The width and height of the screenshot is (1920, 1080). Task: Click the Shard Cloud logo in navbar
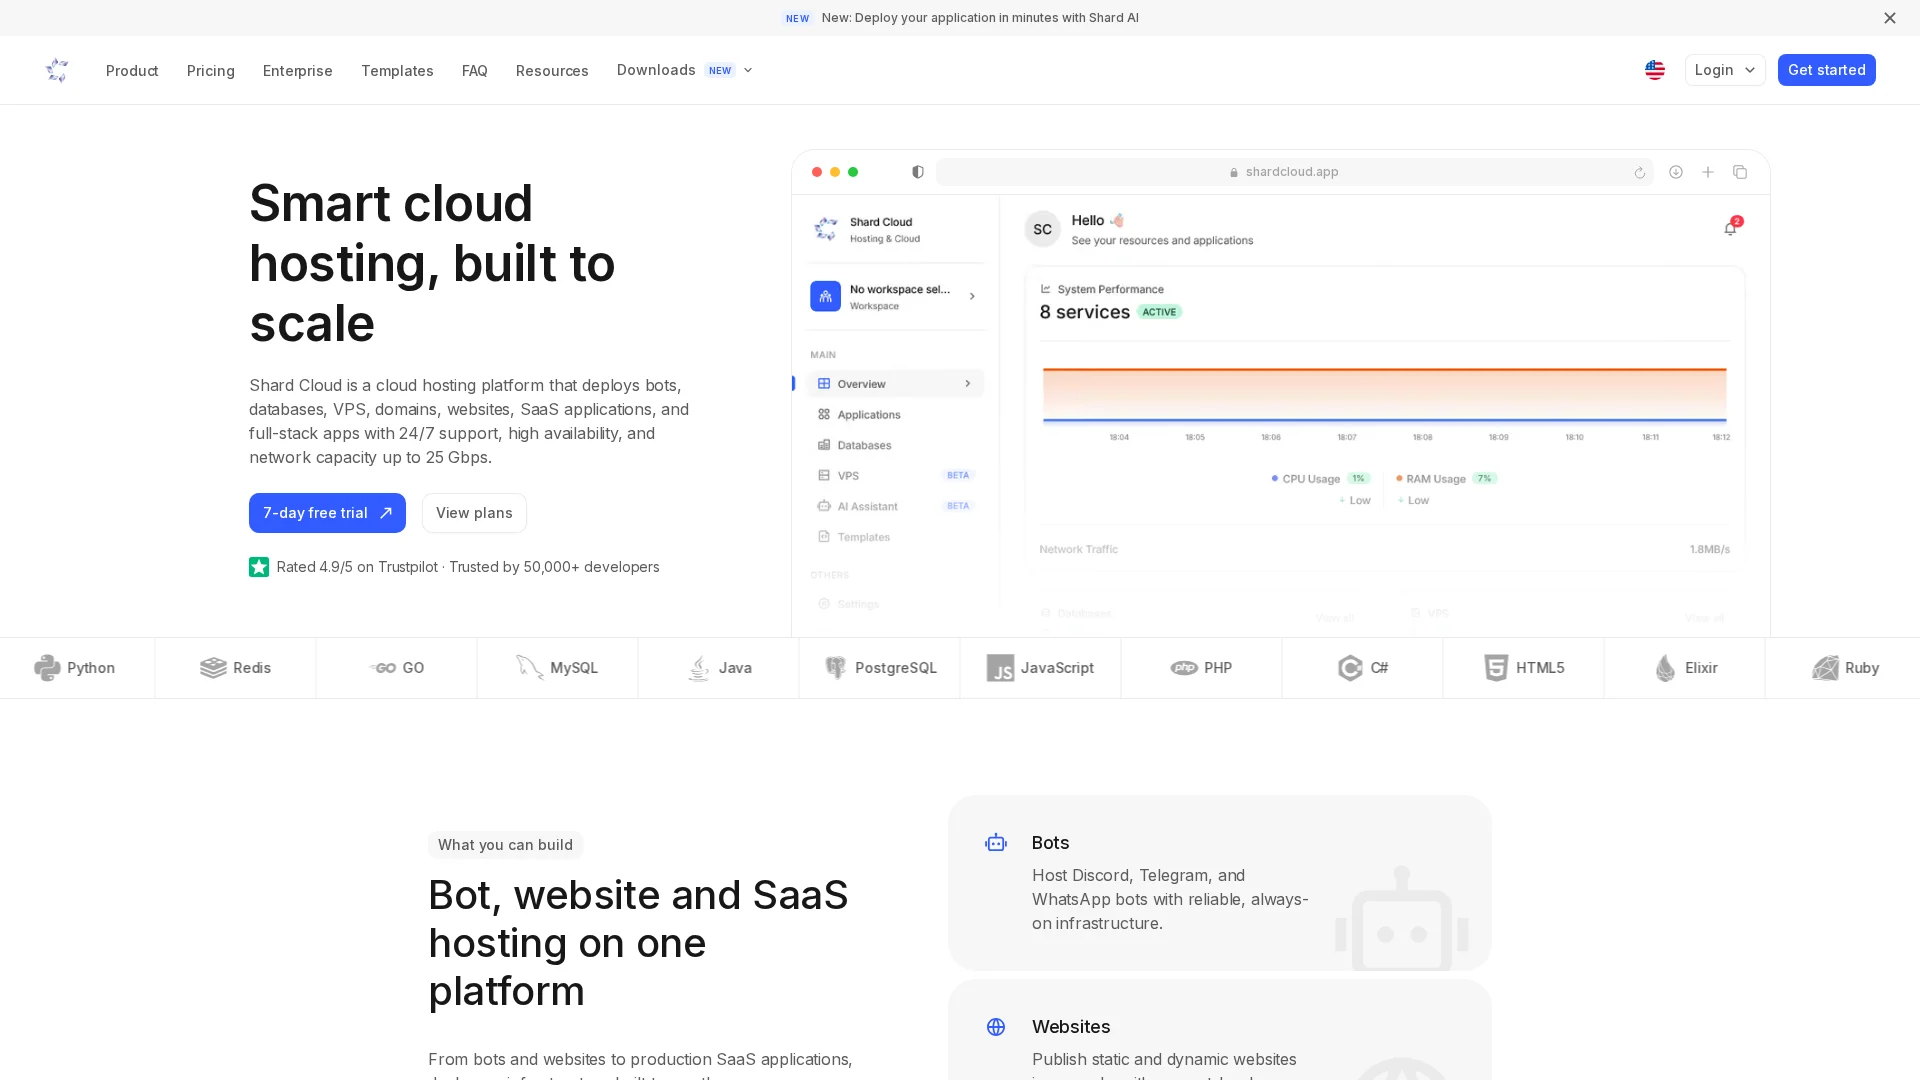point(57,70)
